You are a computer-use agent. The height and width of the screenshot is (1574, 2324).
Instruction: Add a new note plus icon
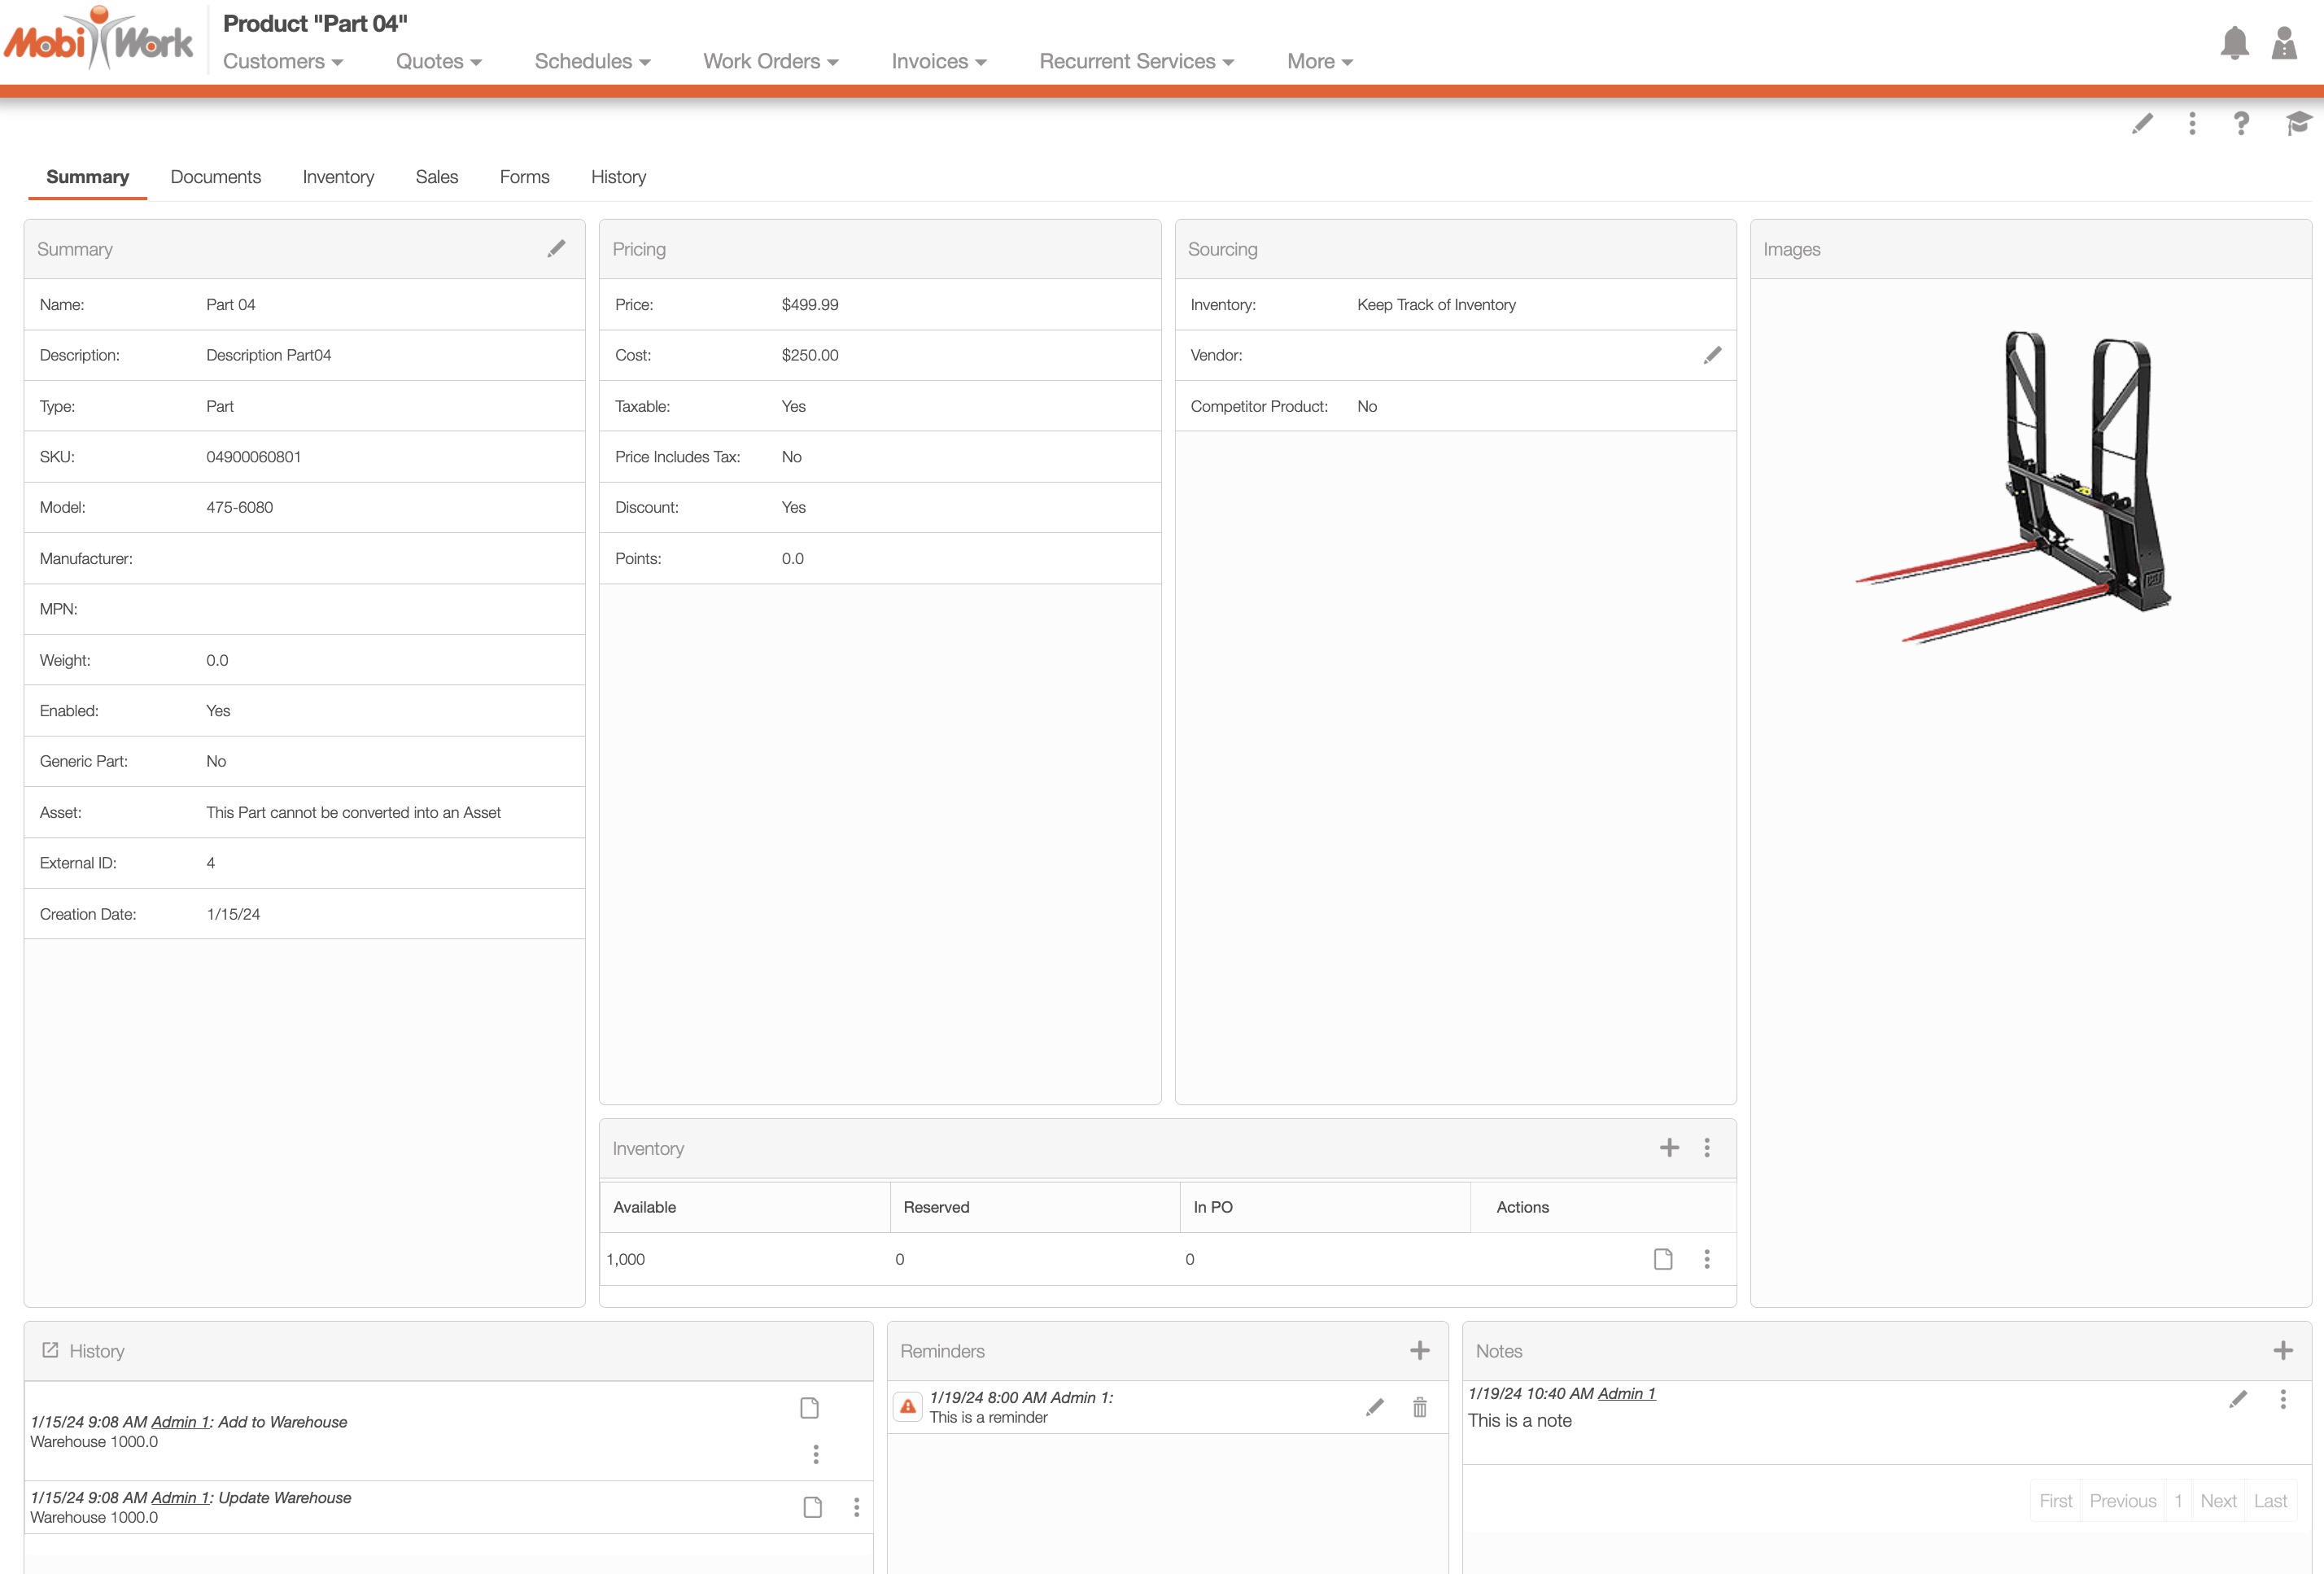pos(2283,1351)
